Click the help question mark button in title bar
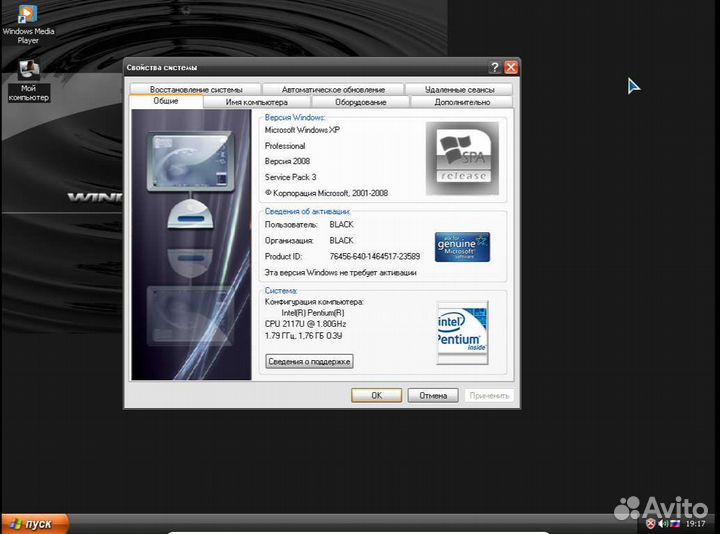 pyautogui.click(x=495, y=67)
